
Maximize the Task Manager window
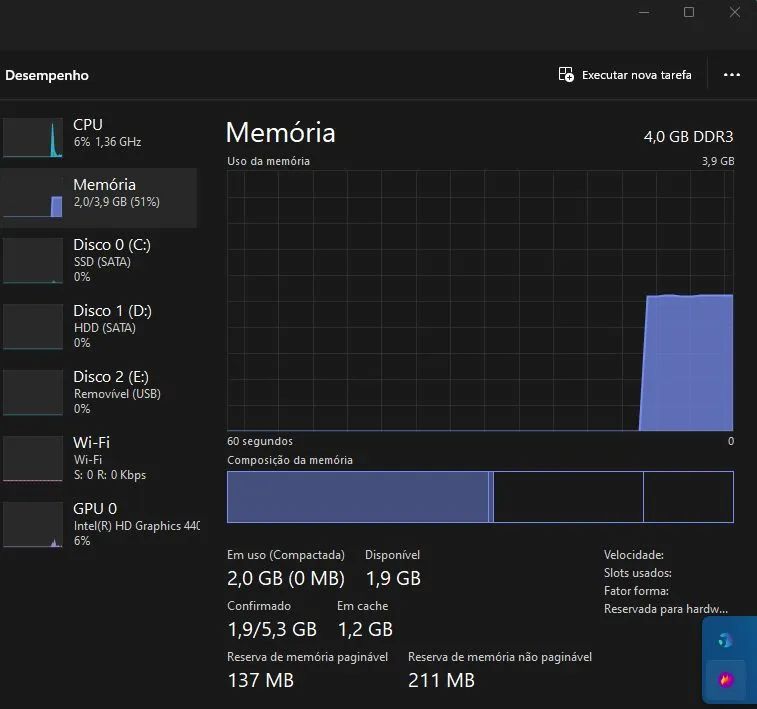[x=689, y=12]
